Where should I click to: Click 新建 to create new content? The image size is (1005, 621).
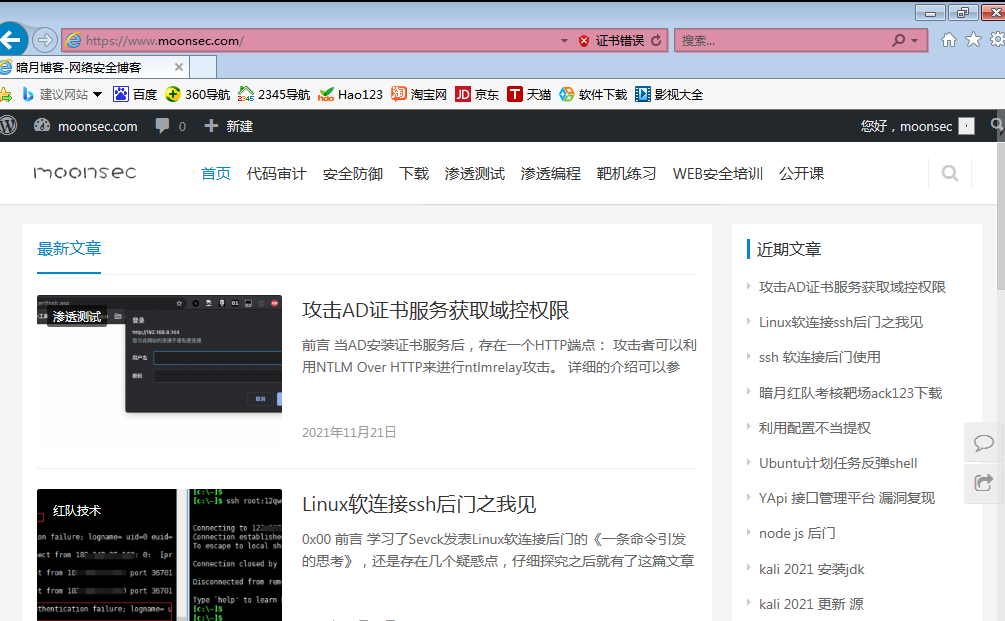point(229,126)
